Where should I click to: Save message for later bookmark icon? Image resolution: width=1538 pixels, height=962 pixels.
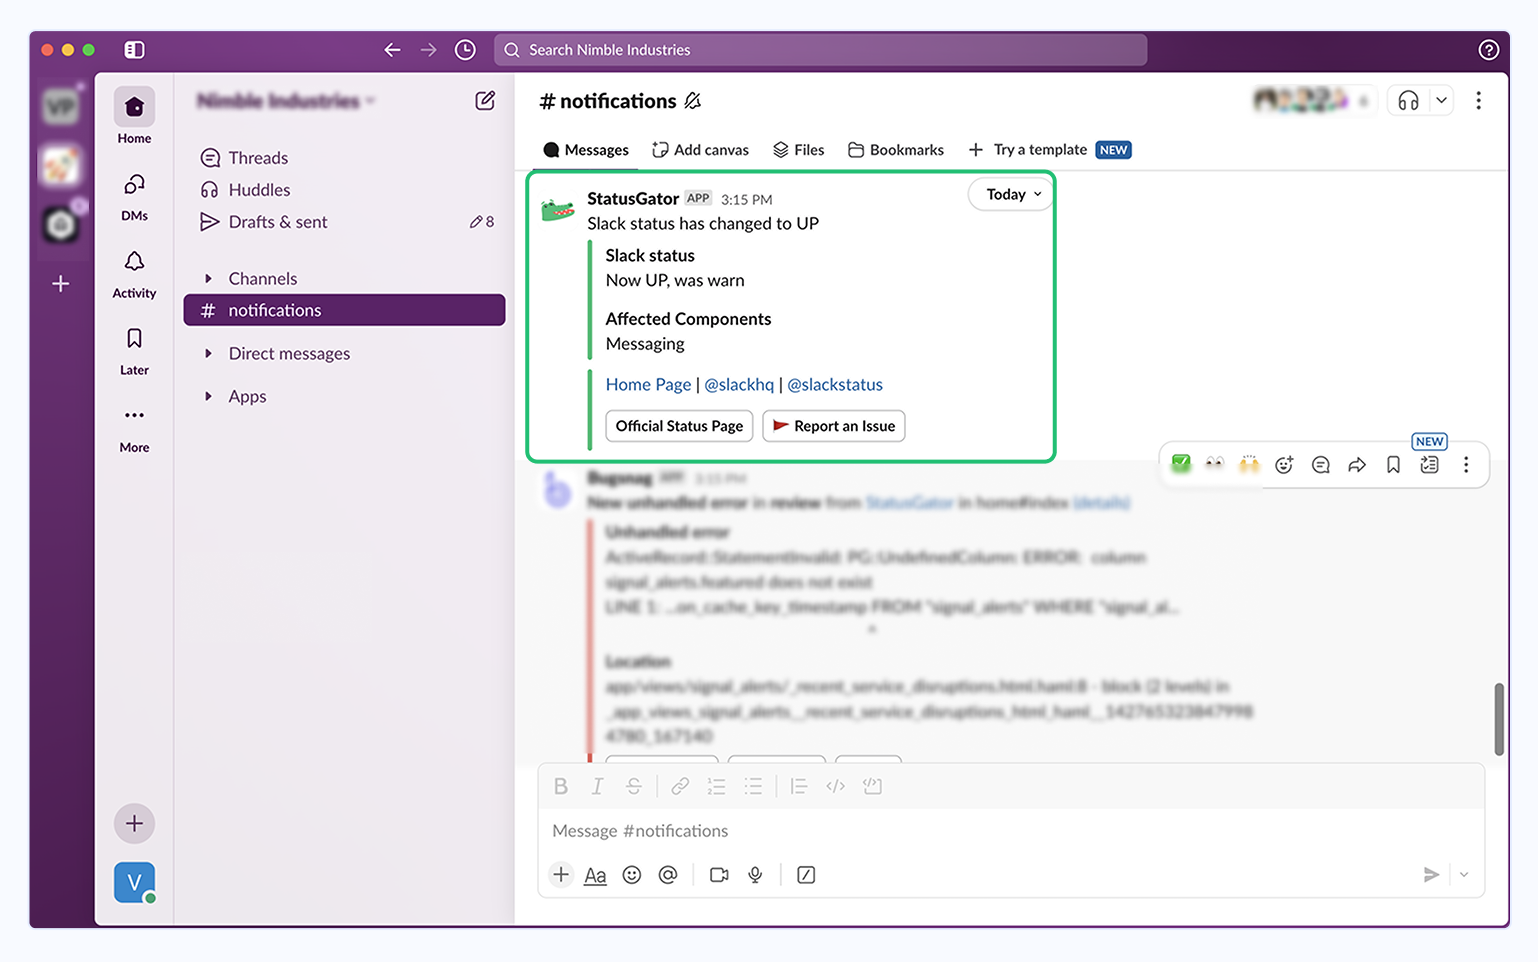point(1393,464)
